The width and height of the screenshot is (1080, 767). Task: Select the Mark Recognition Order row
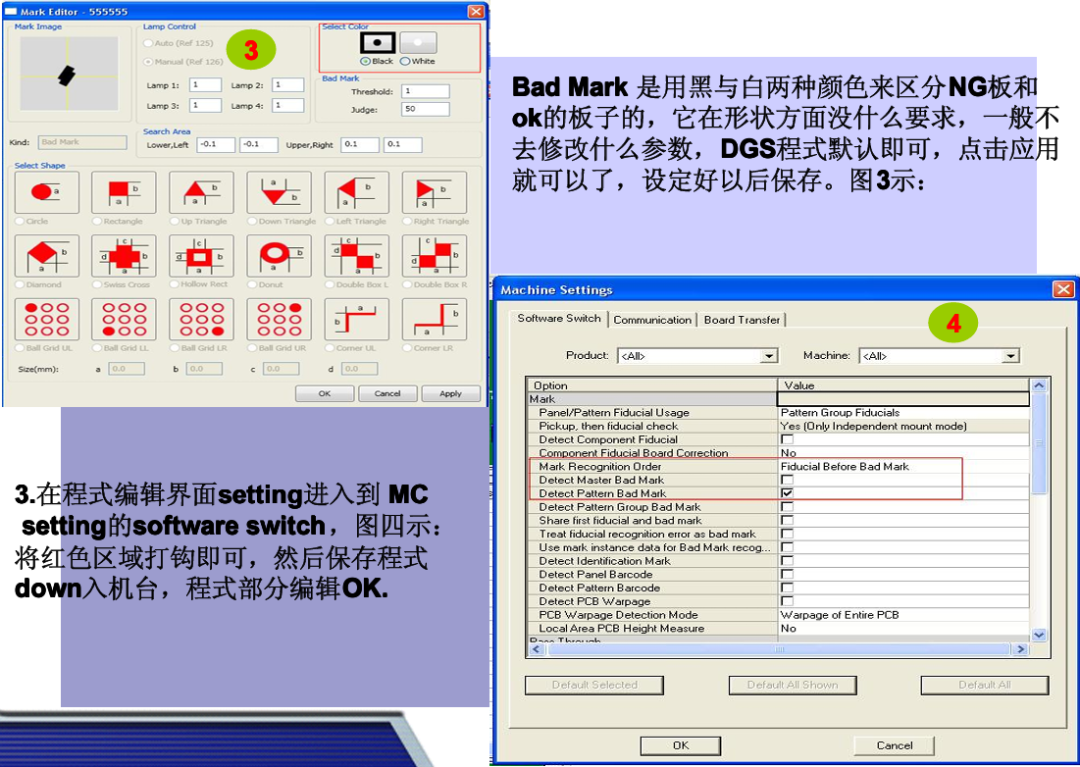pos(778,466)
